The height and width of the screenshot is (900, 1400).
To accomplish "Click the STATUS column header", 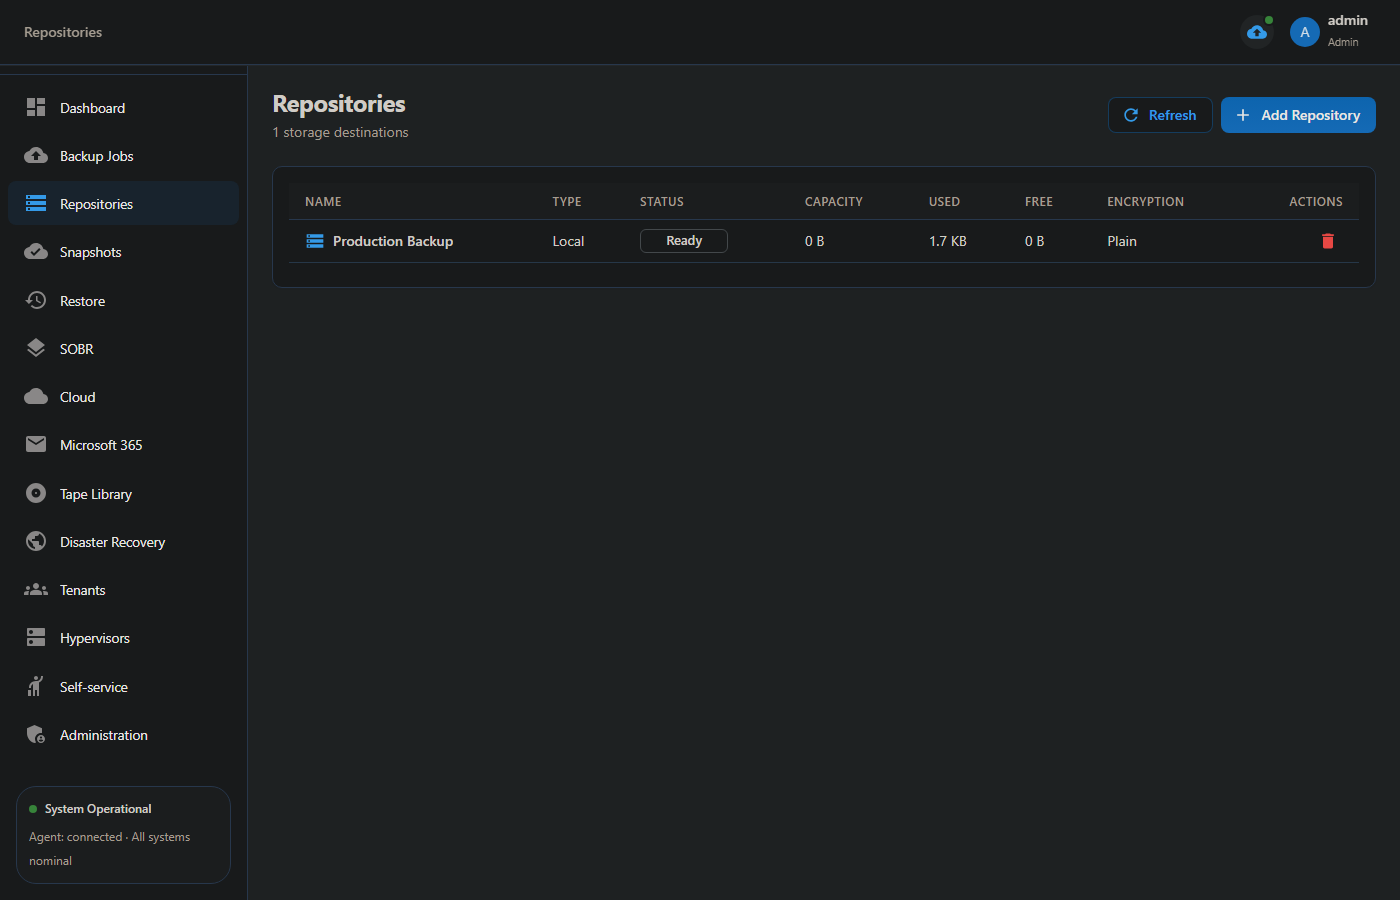I will (662, 201).
